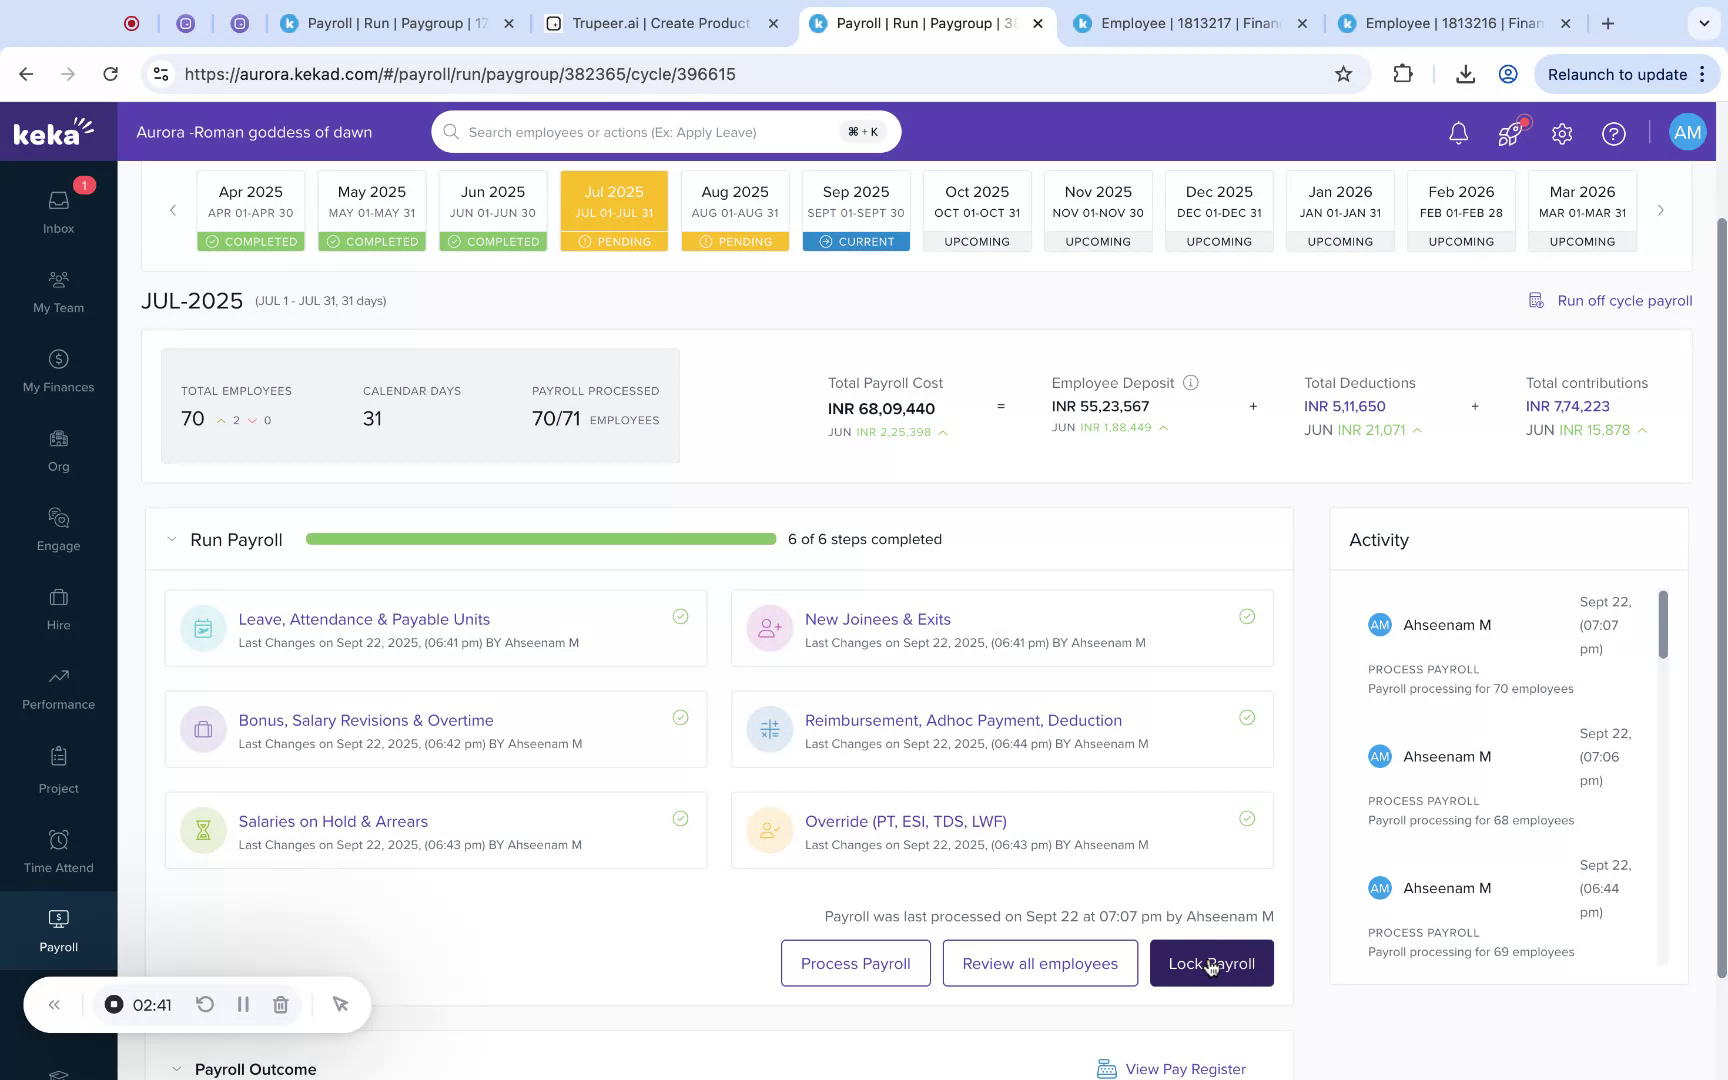The height and width of the screenshot is (1080, 1728).
Task: Open the Performance section
Action: 58,688
